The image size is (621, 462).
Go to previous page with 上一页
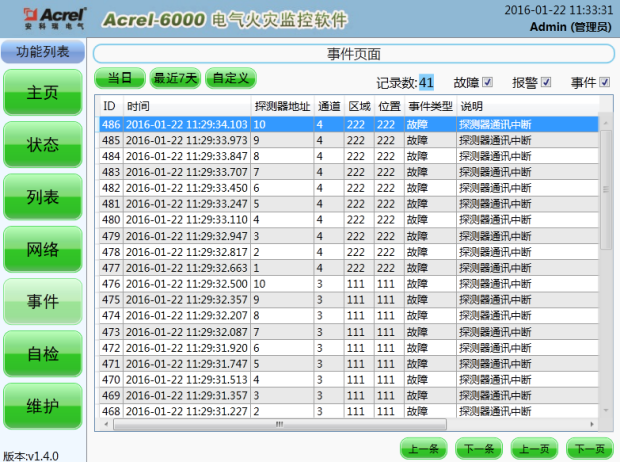click(533, 449)
